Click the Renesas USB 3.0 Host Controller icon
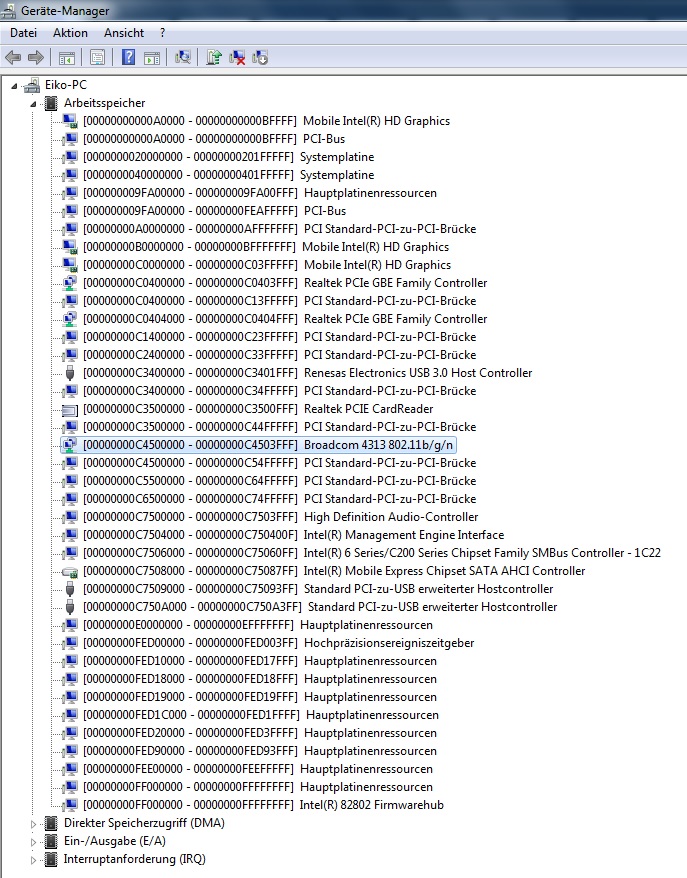 coord(70,373)
